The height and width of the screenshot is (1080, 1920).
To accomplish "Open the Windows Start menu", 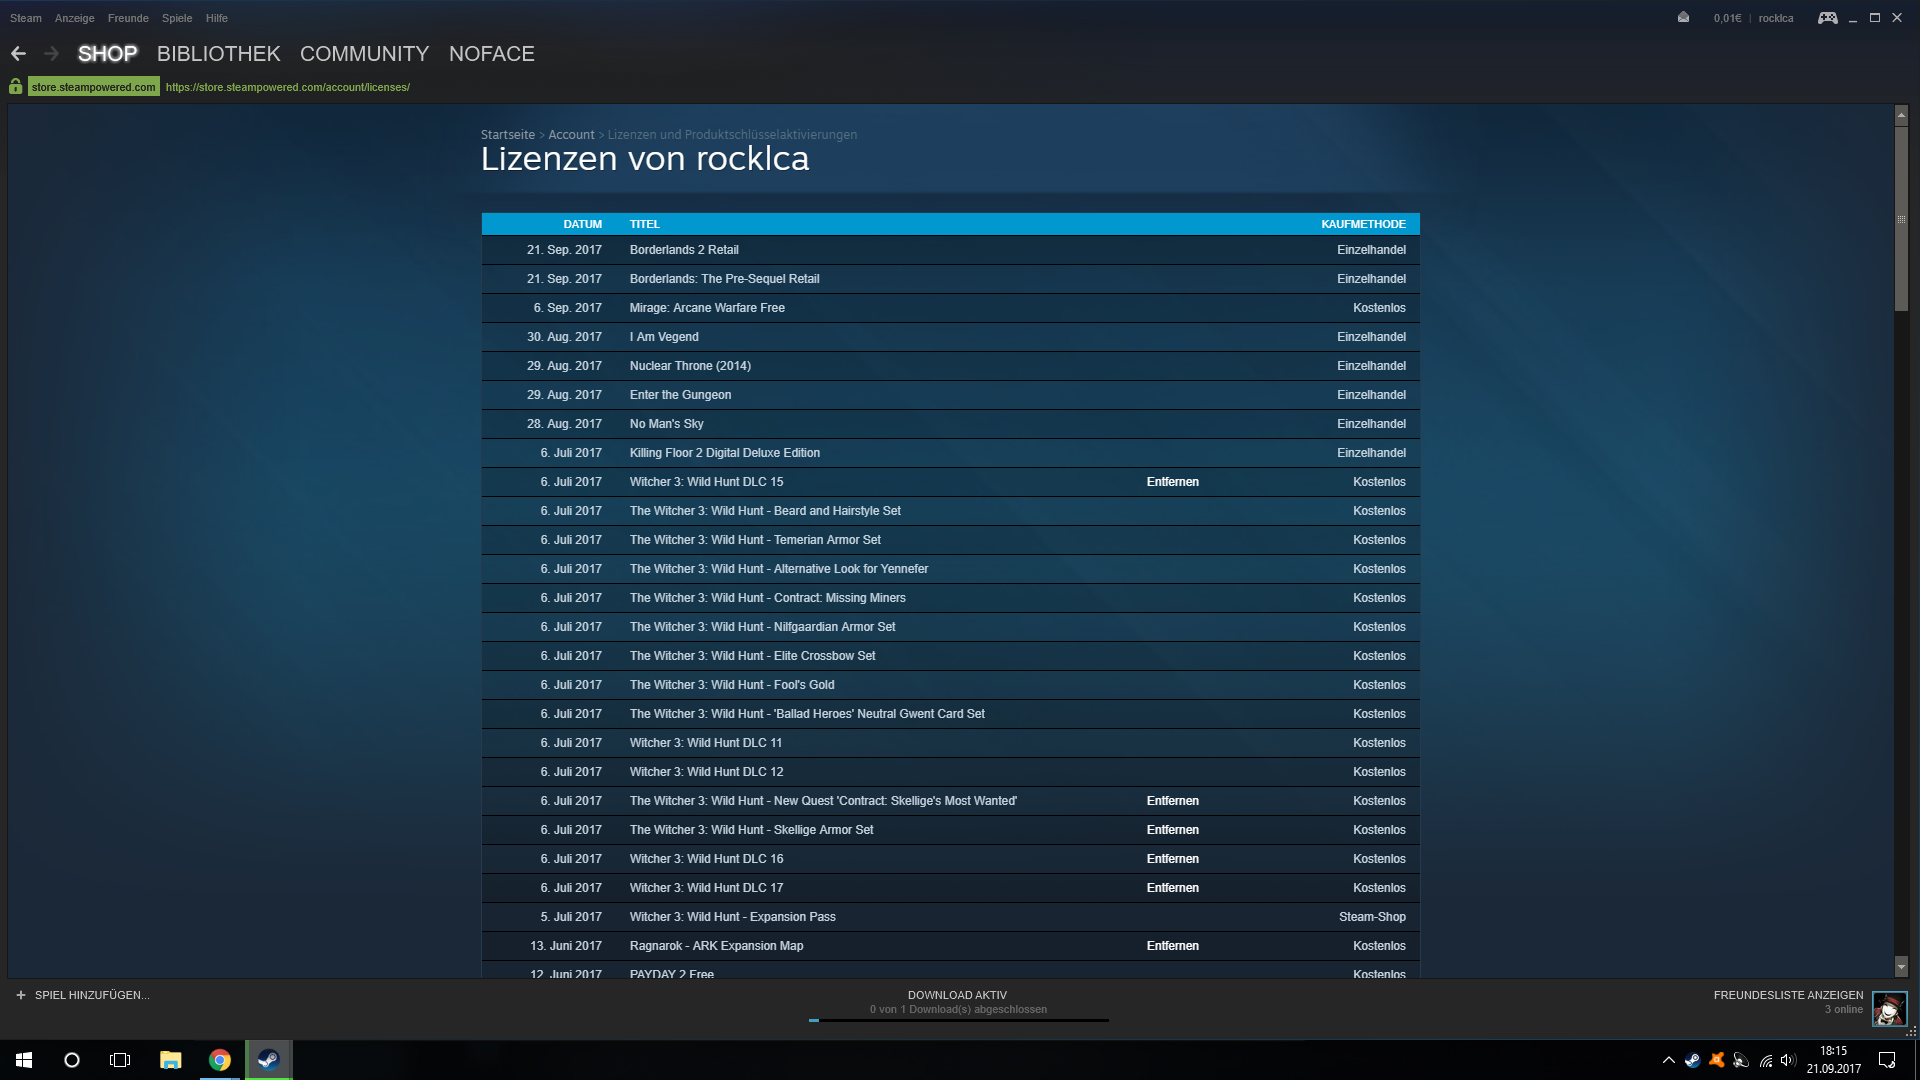I will pos(24,1060).
